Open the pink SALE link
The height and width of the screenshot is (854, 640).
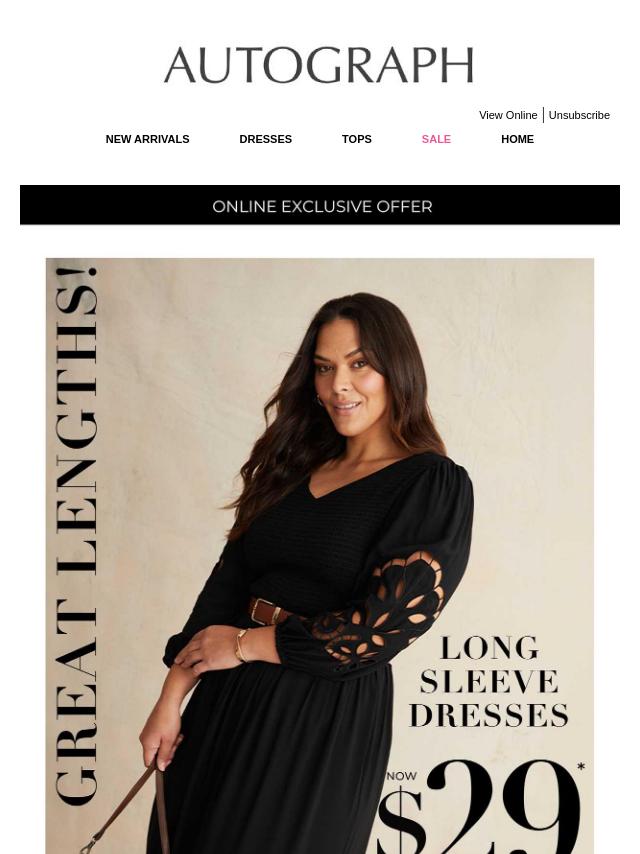[436, 139]
